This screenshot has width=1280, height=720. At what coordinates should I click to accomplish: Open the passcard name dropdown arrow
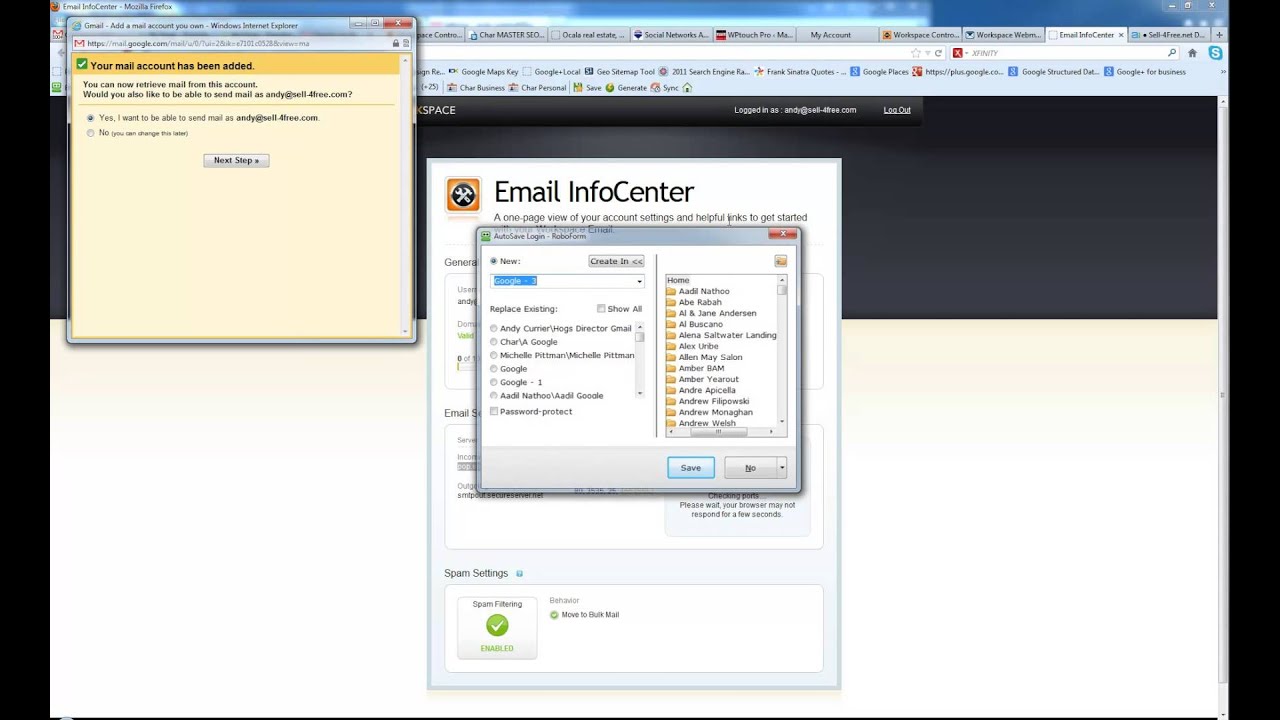pyautogui.click(x=639, y=281)
